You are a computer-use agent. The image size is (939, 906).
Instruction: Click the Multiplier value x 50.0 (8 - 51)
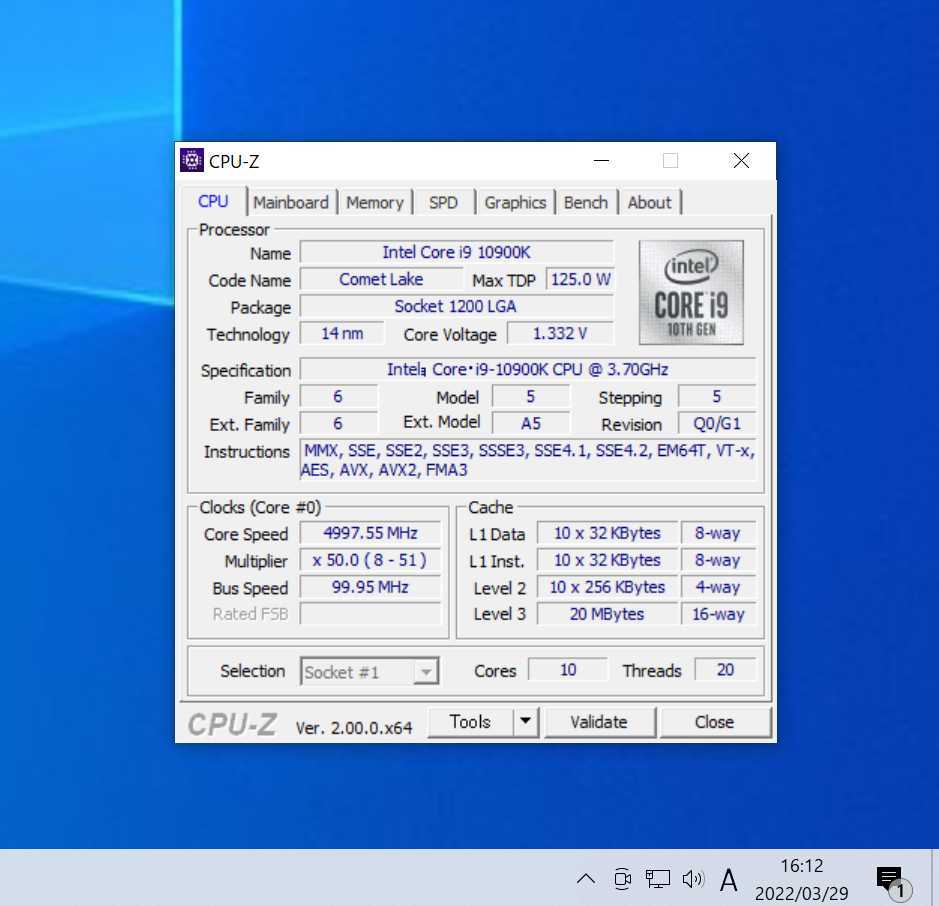370,560
